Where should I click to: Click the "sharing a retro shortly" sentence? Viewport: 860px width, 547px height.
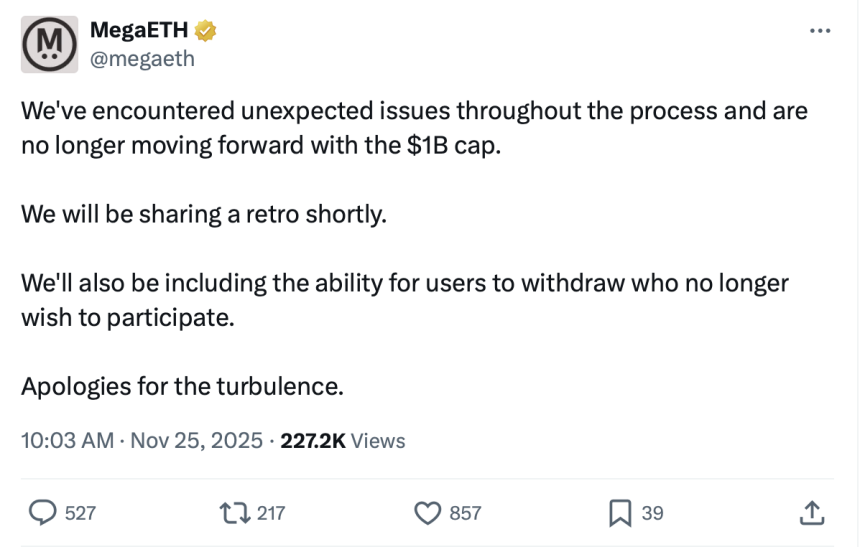point(203,214)
